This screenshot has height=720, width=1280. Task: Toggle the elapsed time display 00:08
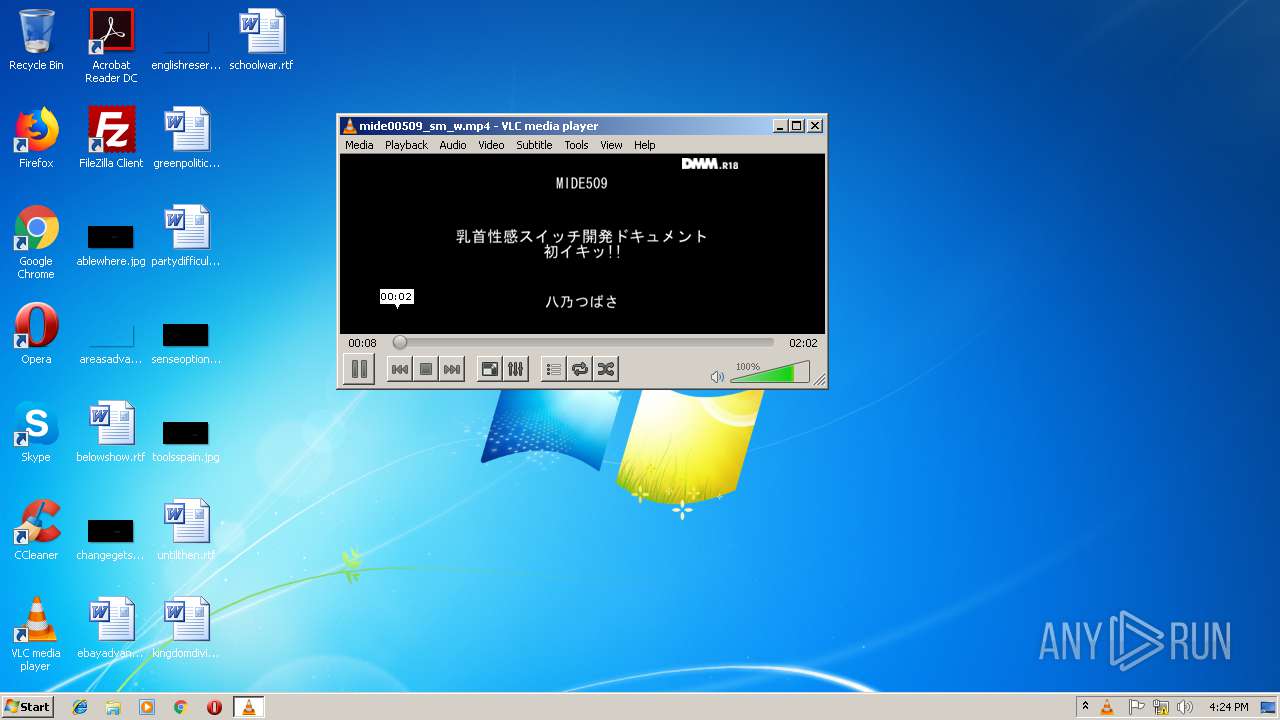[x=362, y=343]
